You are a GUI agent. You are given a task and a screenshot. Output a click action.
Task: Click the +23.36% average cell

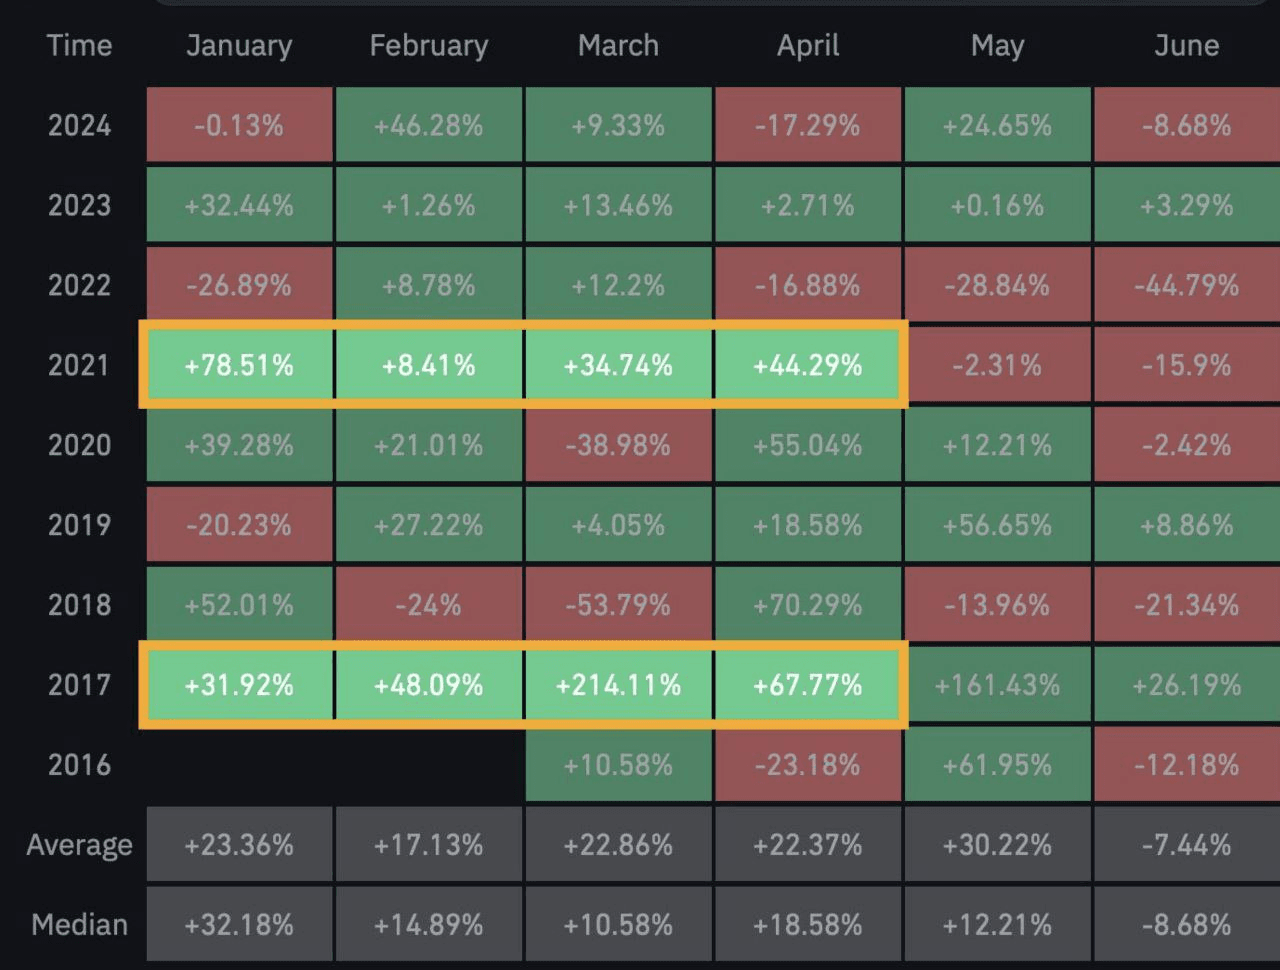(239, 845)
